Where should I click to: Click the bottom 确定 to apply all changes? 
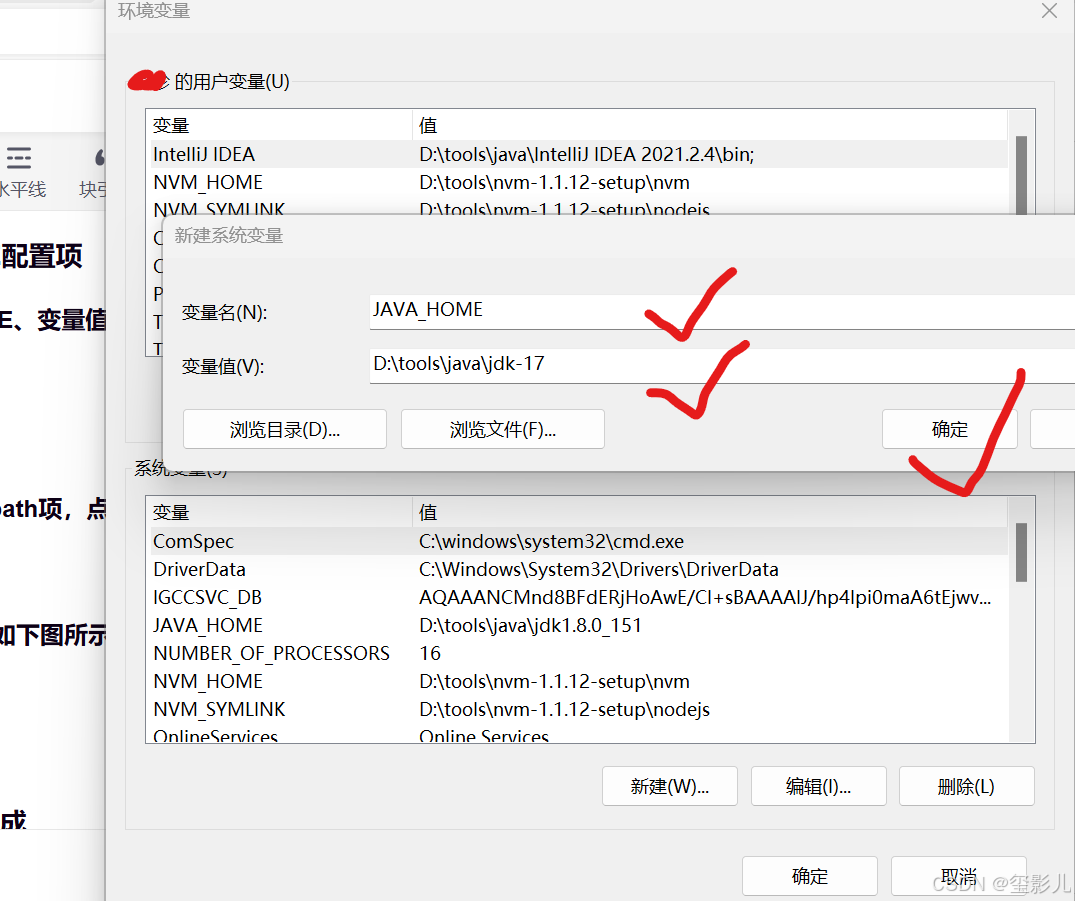pyautogui.click(x=809, y=875)
